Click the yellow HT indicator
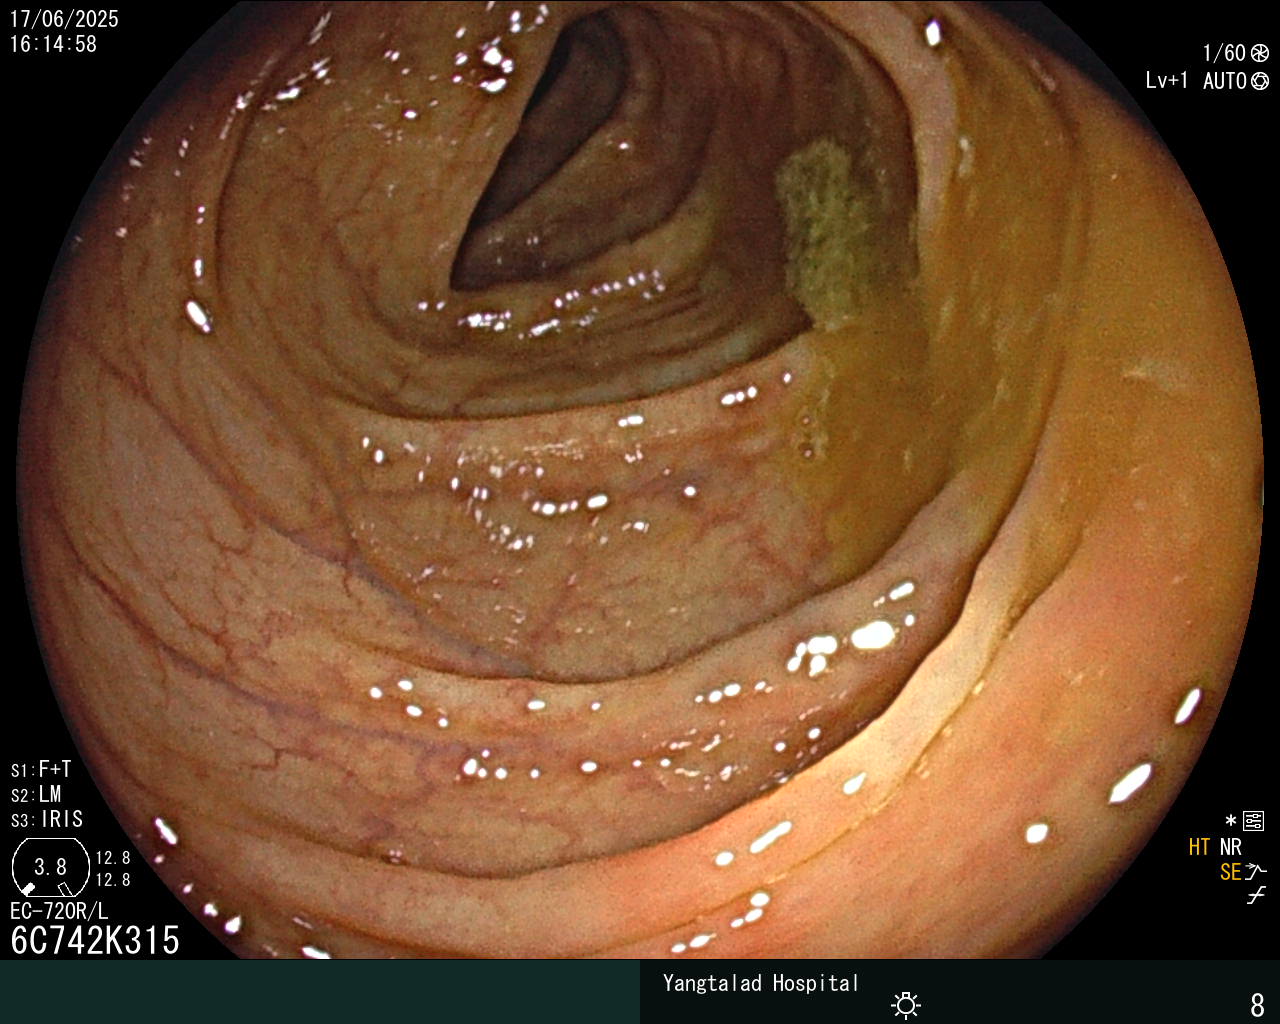The image size is (1280, 1024). click(x=1199, y=847)
